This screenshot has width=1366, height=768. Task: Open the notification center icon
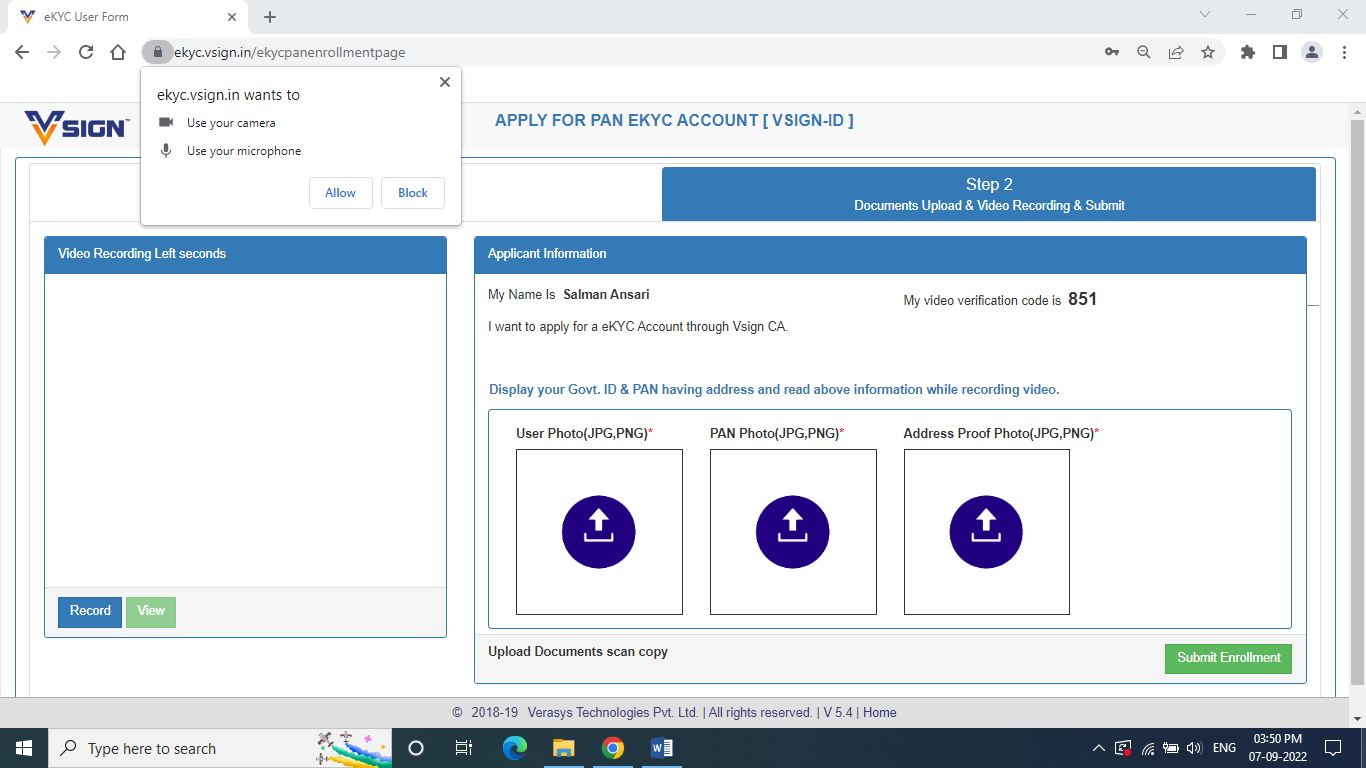(1332, 748)
